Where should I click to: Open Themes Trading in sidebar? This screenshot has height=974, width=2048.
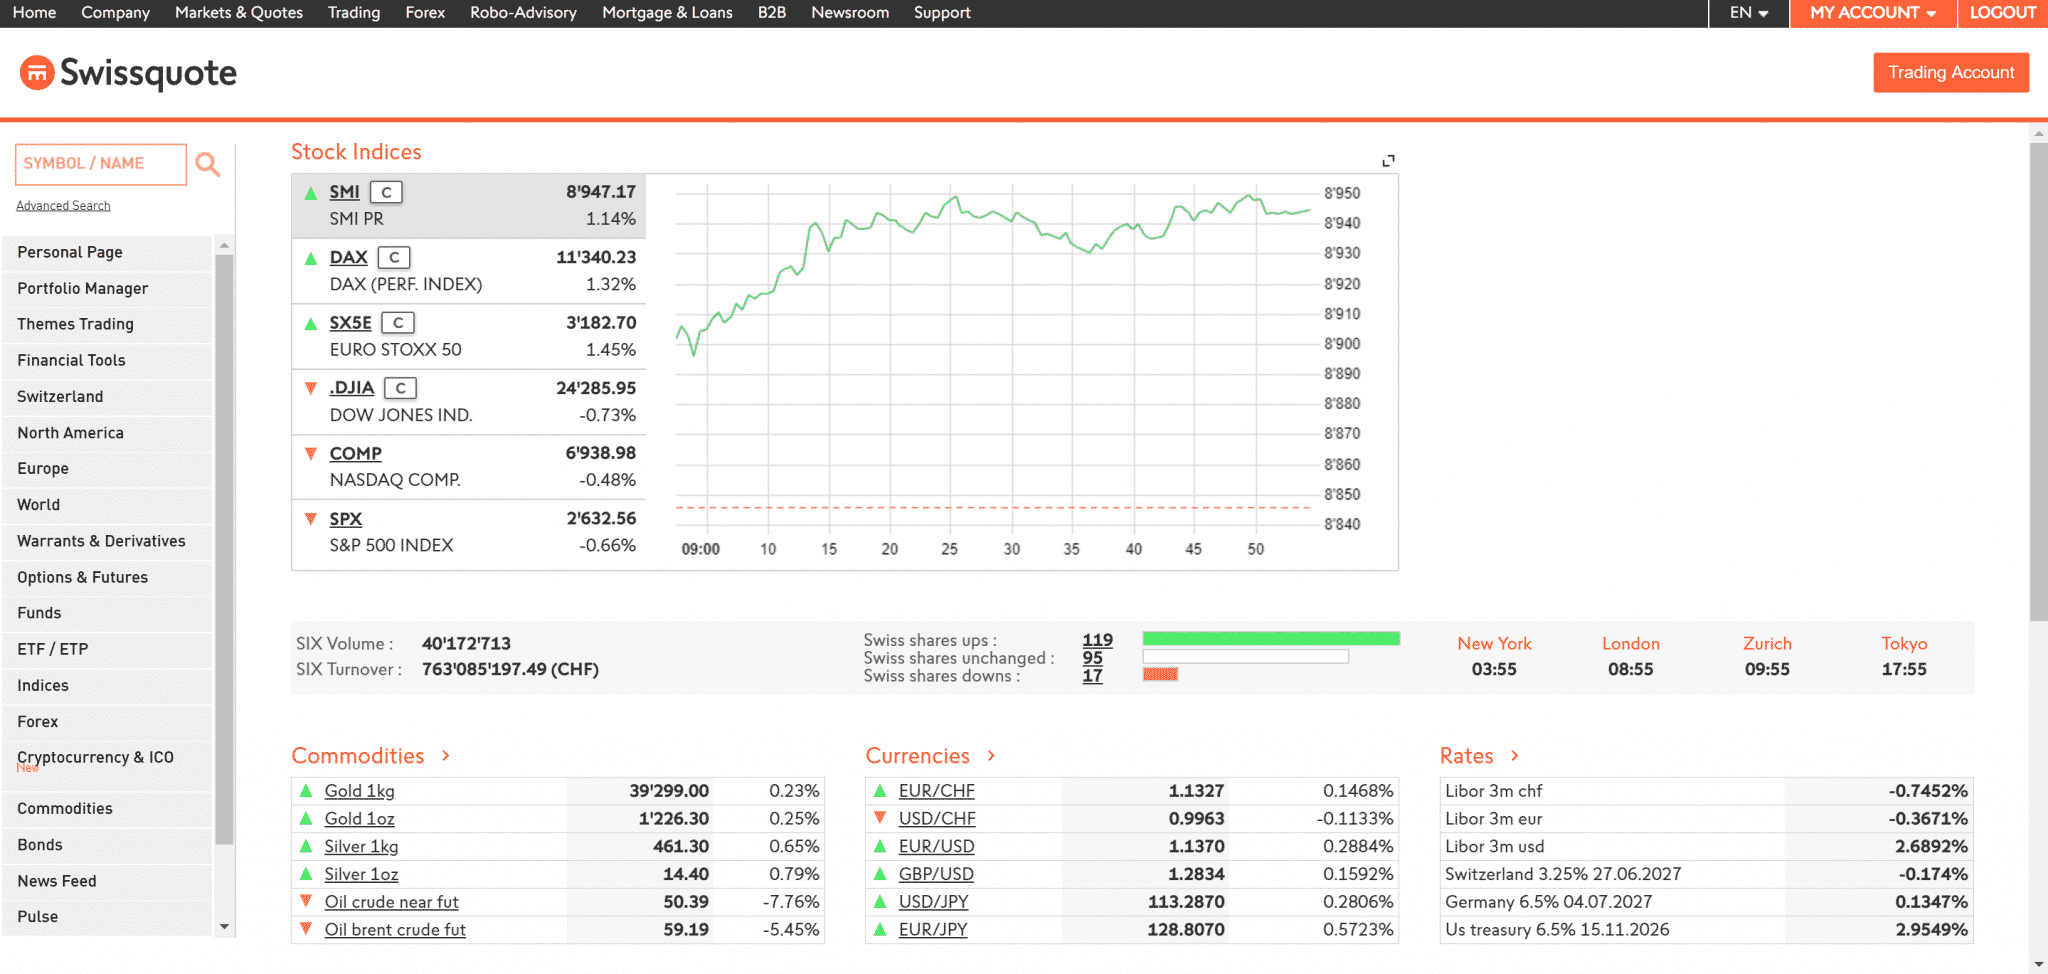pyautogui.click(x=107, y=324)
